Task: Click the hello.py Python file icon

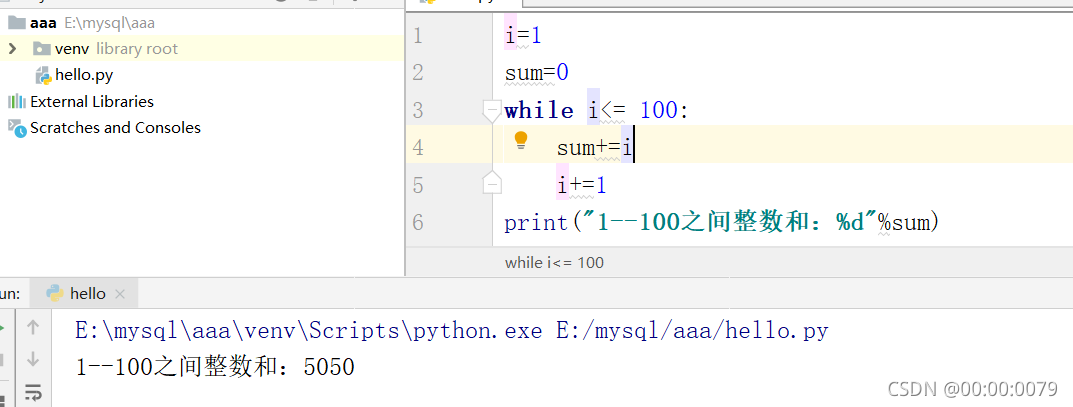Action: pos(43,75)
